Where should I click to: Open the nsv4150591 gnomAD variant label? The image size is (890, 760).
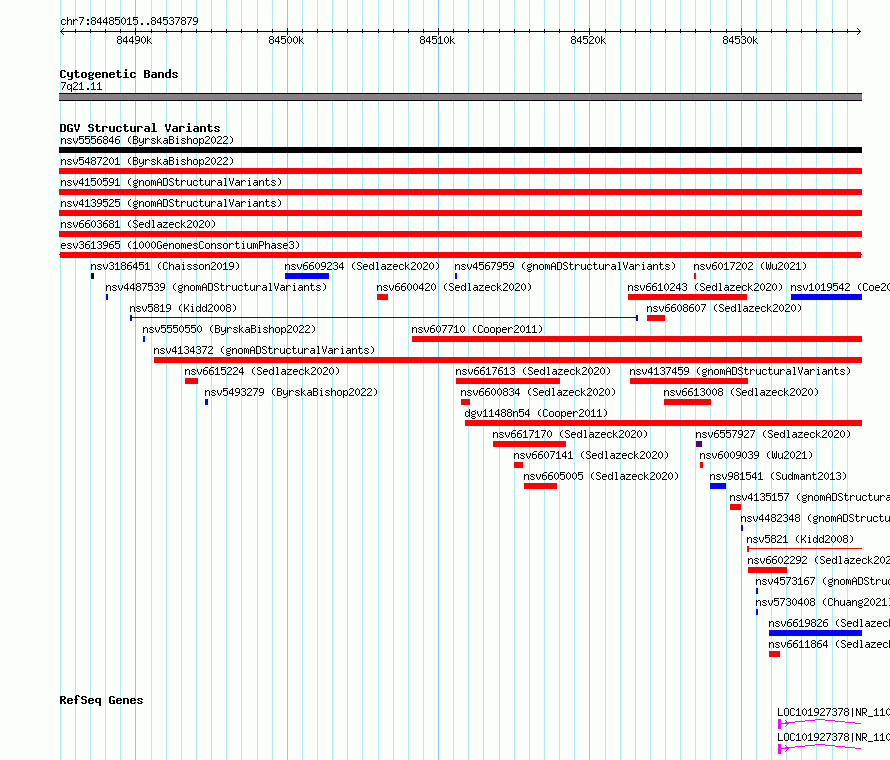171,182
